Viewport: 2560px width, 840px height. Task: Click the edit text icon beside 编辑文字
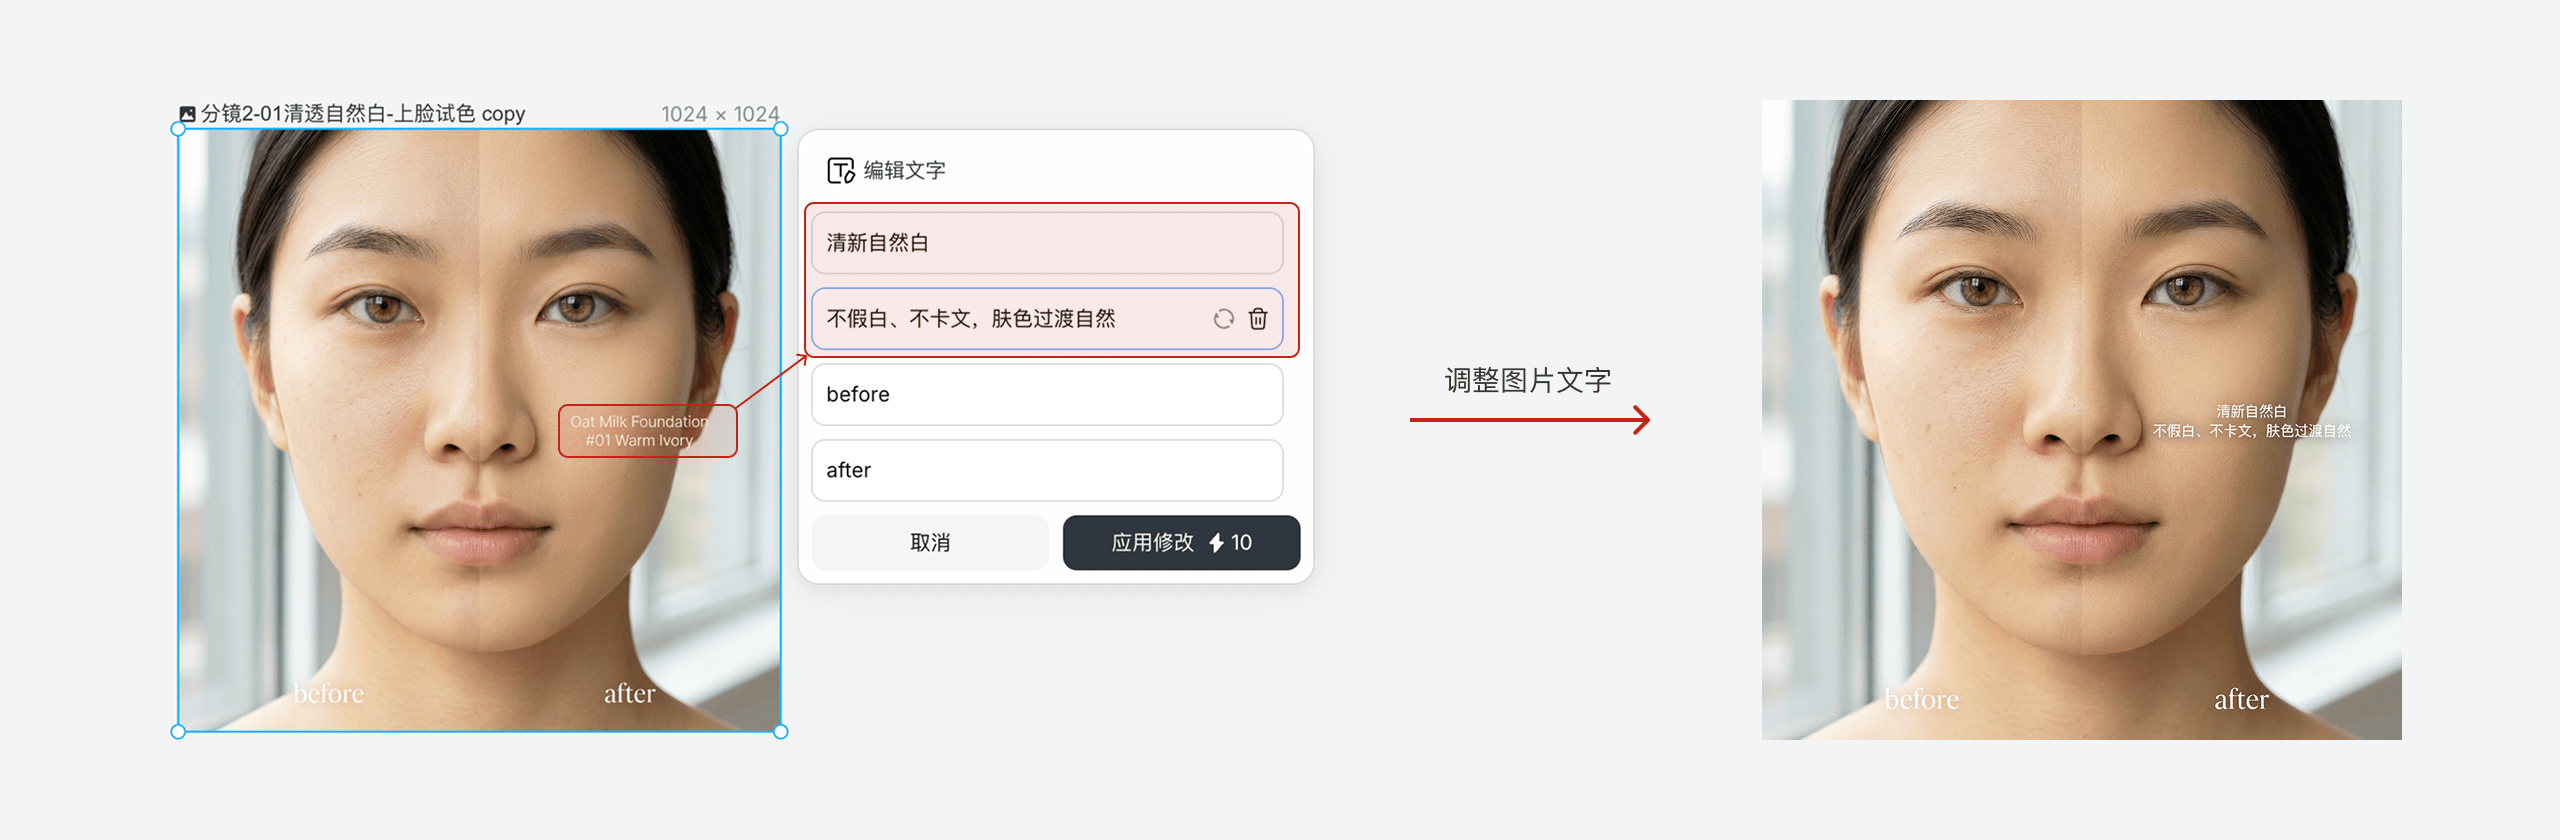point(840,171)
